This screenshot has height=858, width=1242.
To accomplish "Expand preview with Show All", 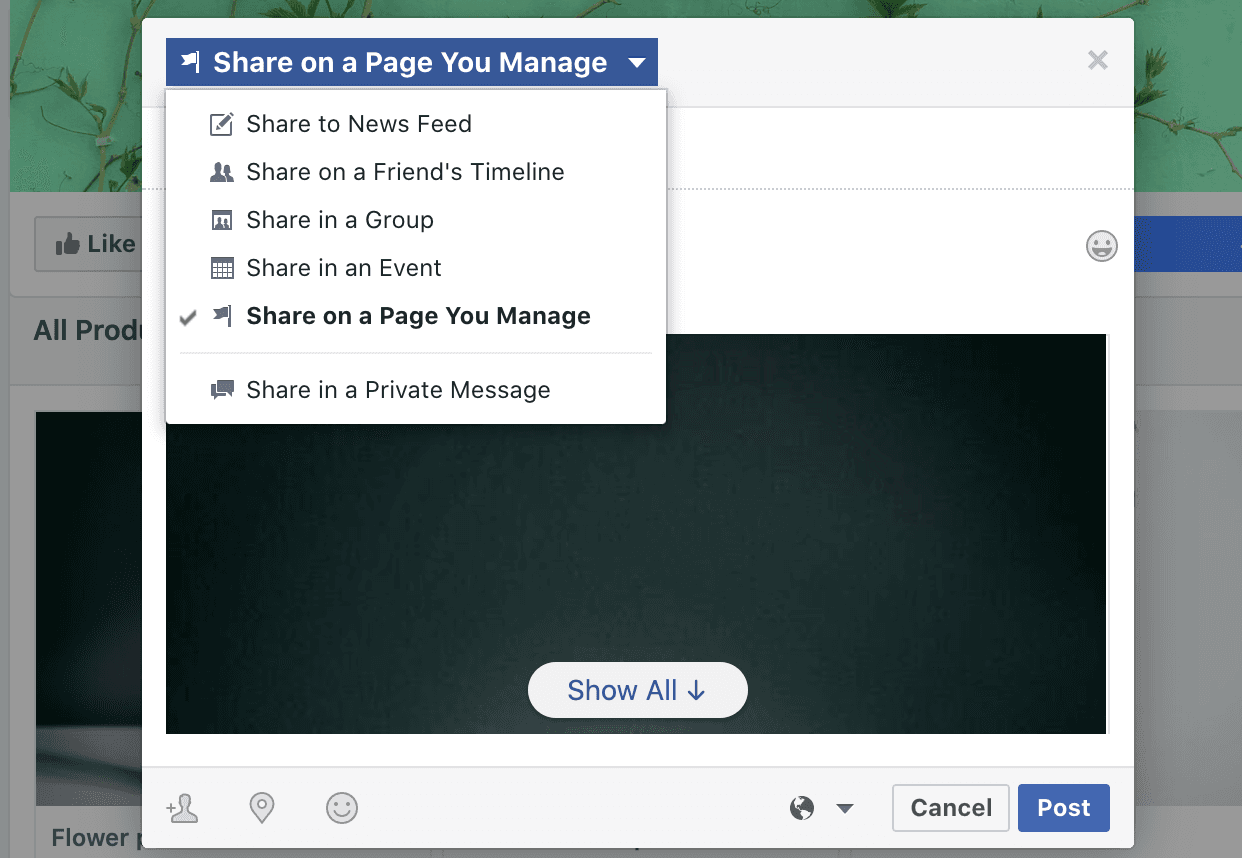I will (637, 690).
